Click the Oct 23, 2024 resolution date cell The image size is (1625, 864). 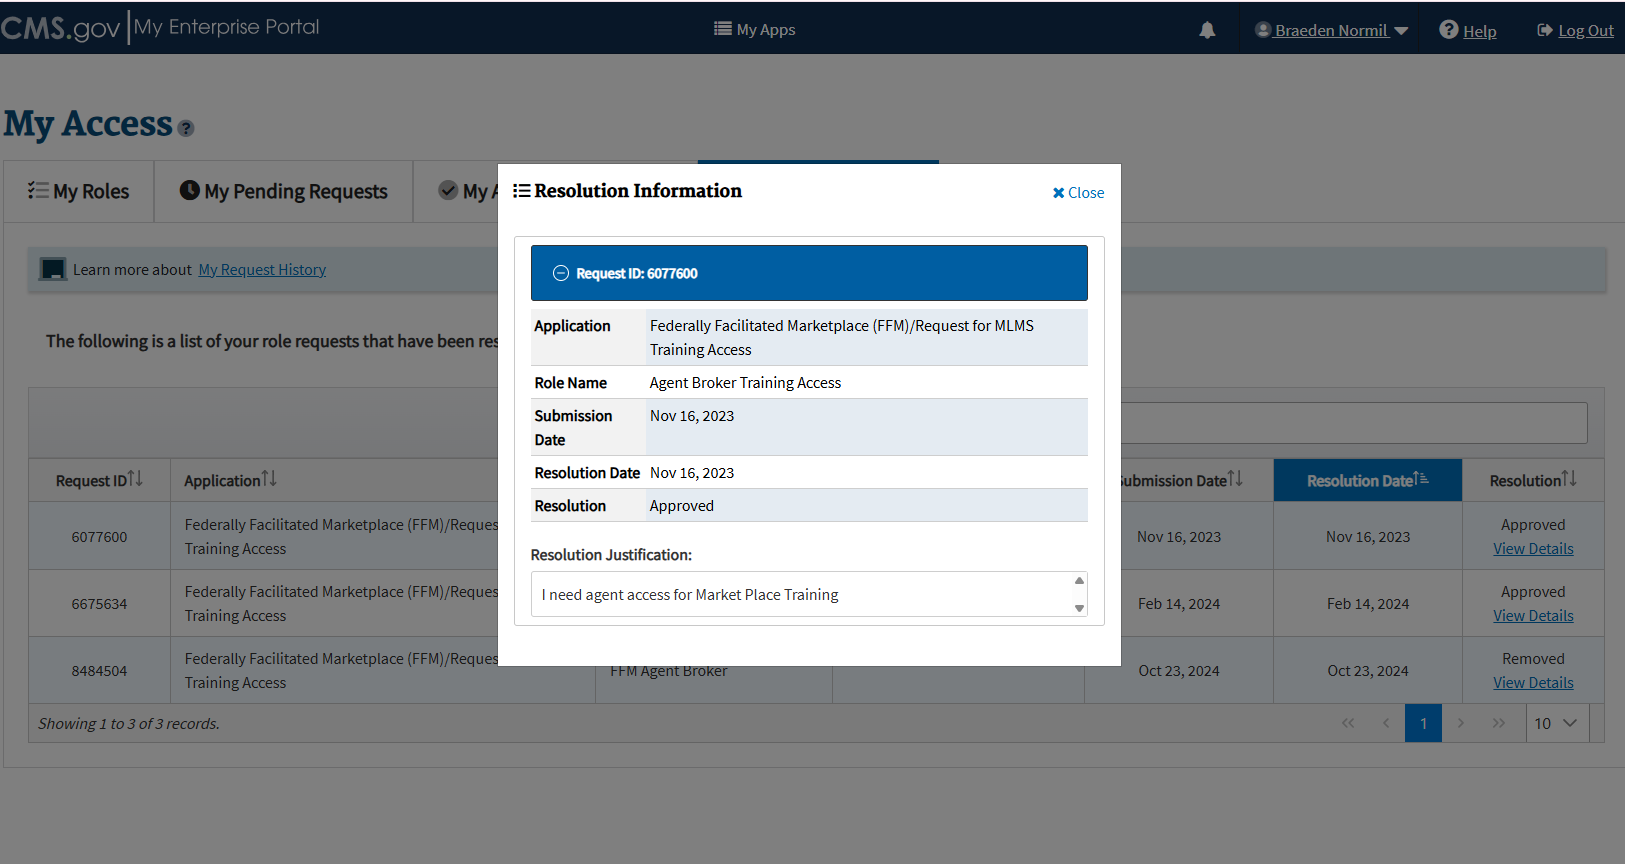click(x=1368, y=671)
